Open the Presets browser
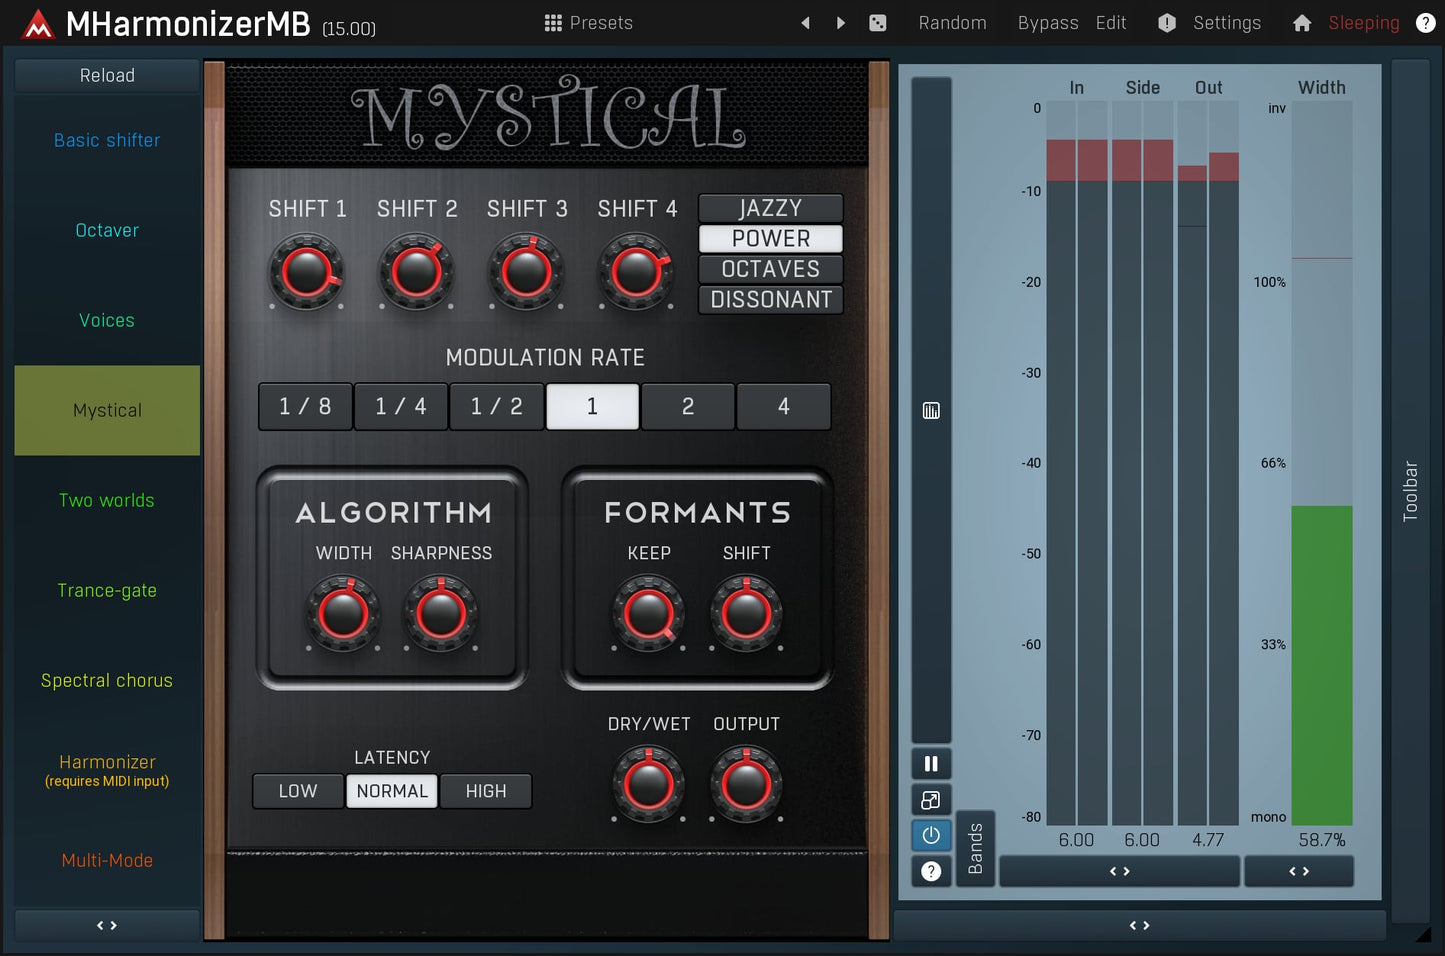 588,22
